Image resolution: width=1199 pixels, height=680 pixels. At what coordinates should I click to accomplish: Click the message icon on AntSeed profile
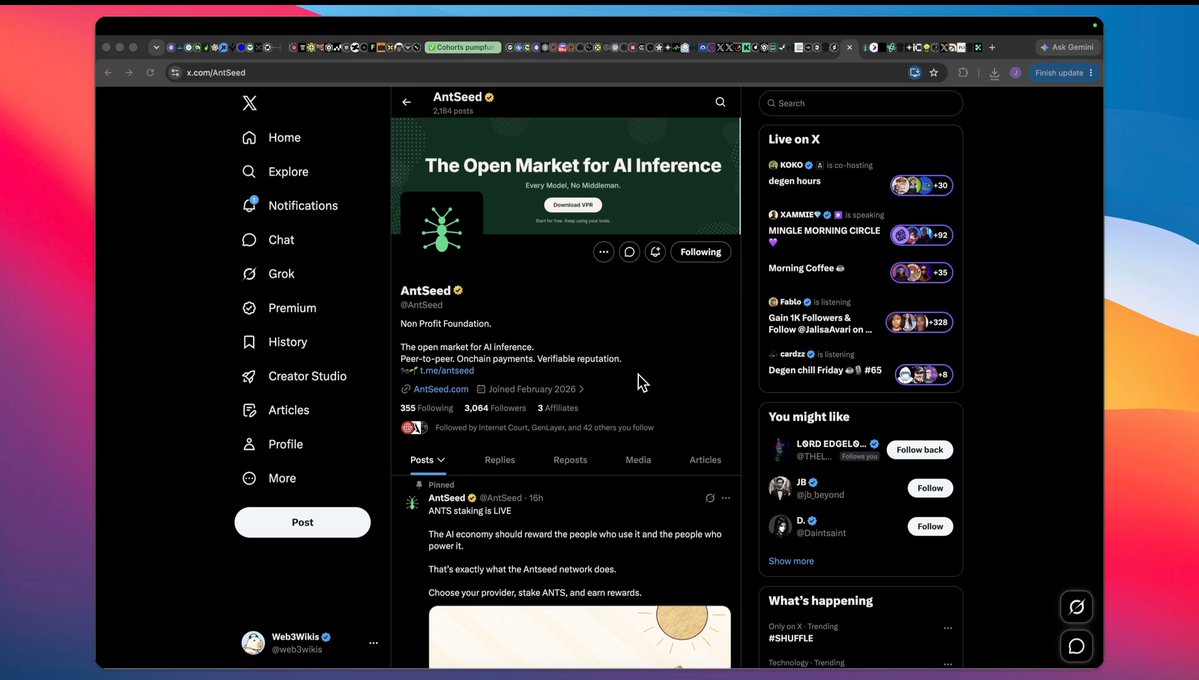[629, 252]
